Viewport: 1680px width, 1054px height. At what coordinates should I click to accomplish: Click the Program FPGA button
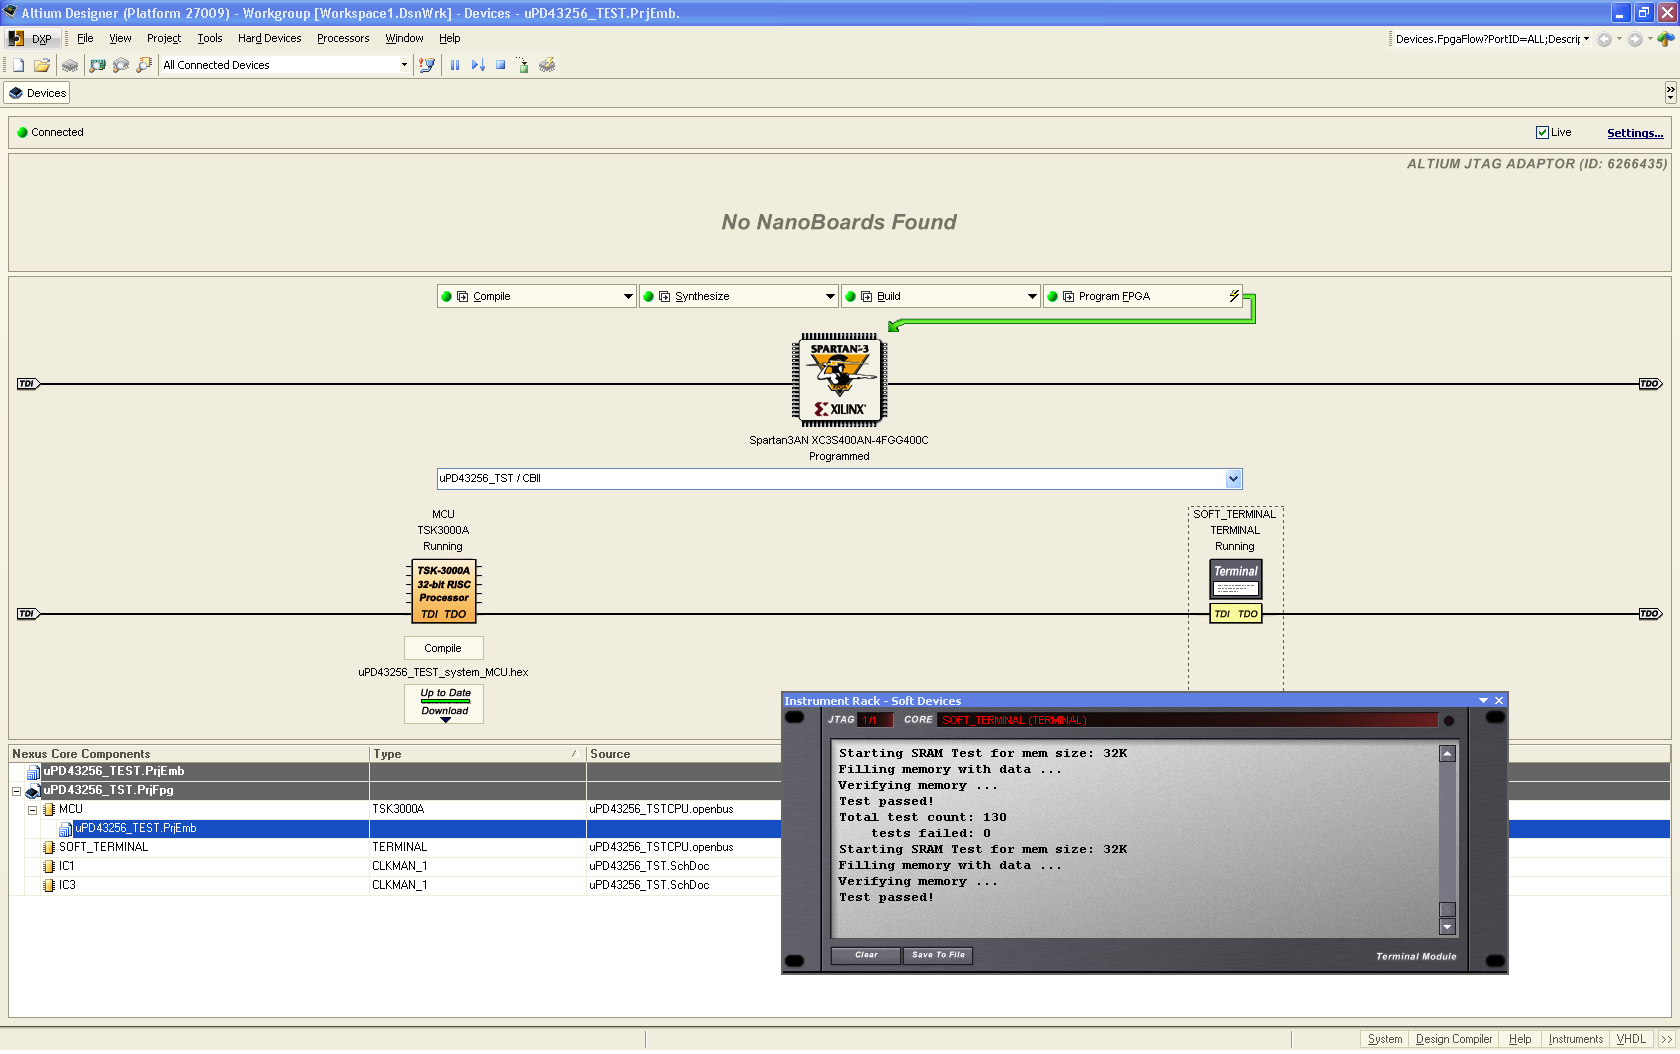(x=1143, y=296)
